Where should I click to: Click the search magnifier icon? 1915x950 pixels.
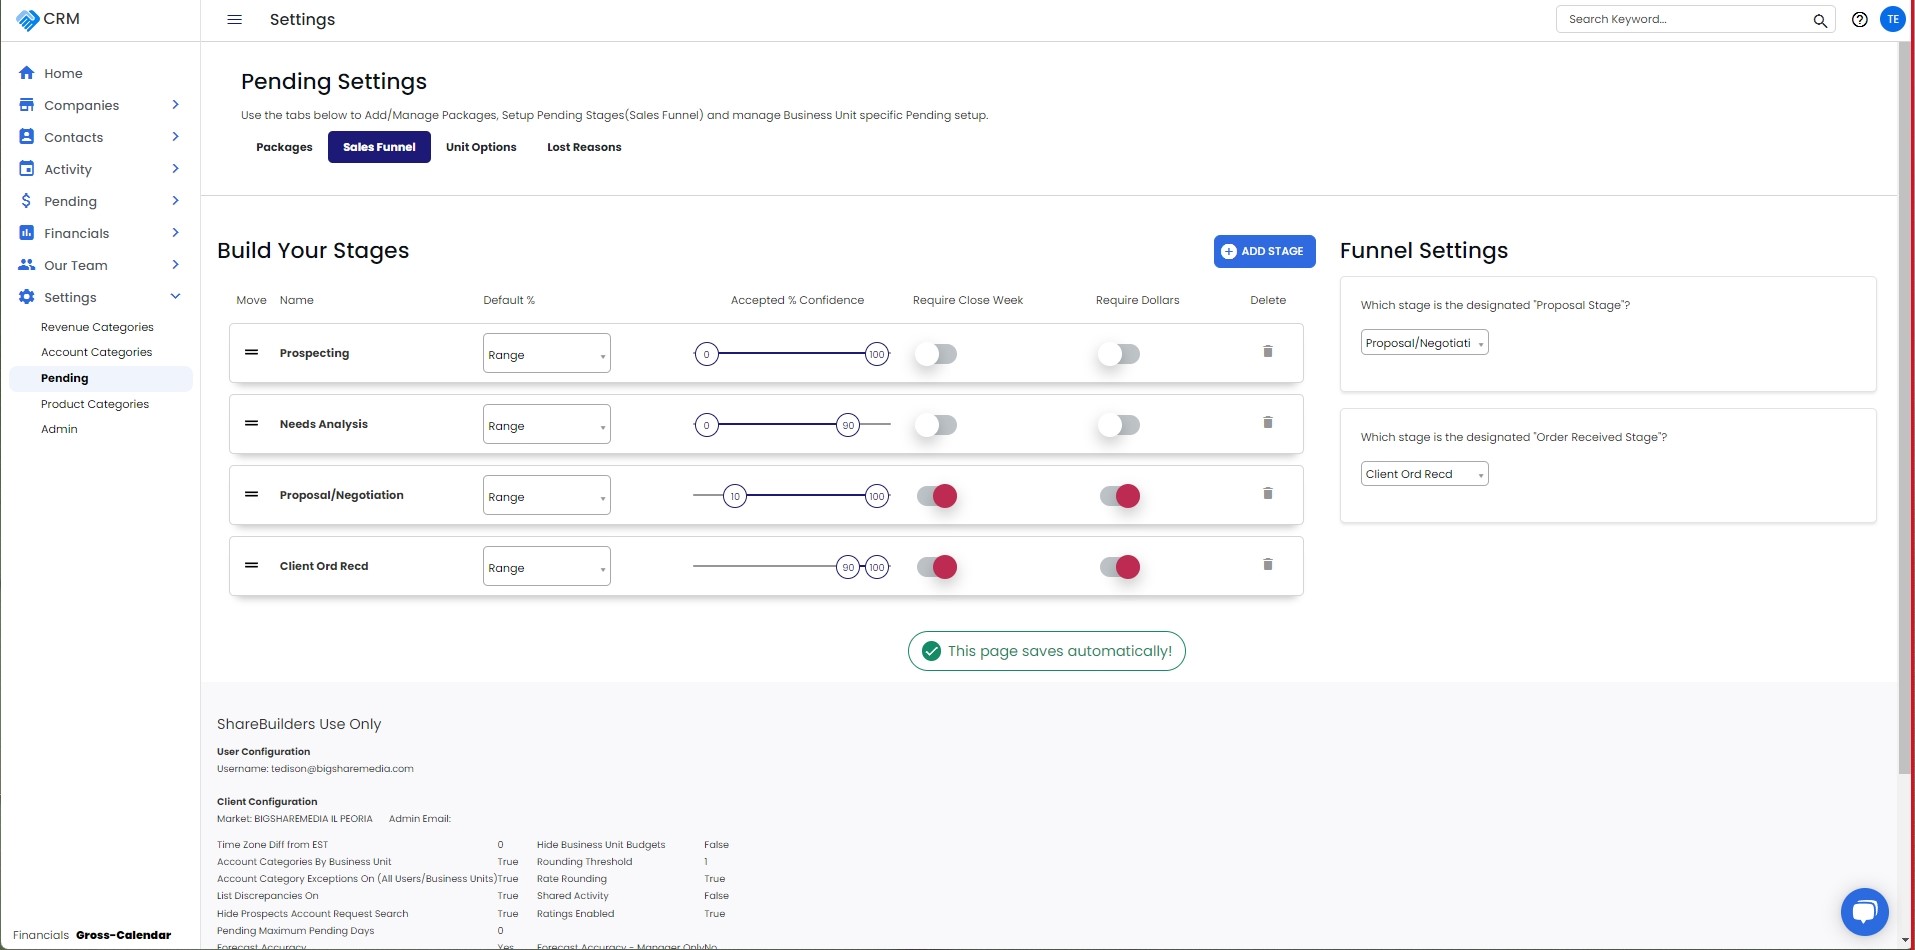1820,20
